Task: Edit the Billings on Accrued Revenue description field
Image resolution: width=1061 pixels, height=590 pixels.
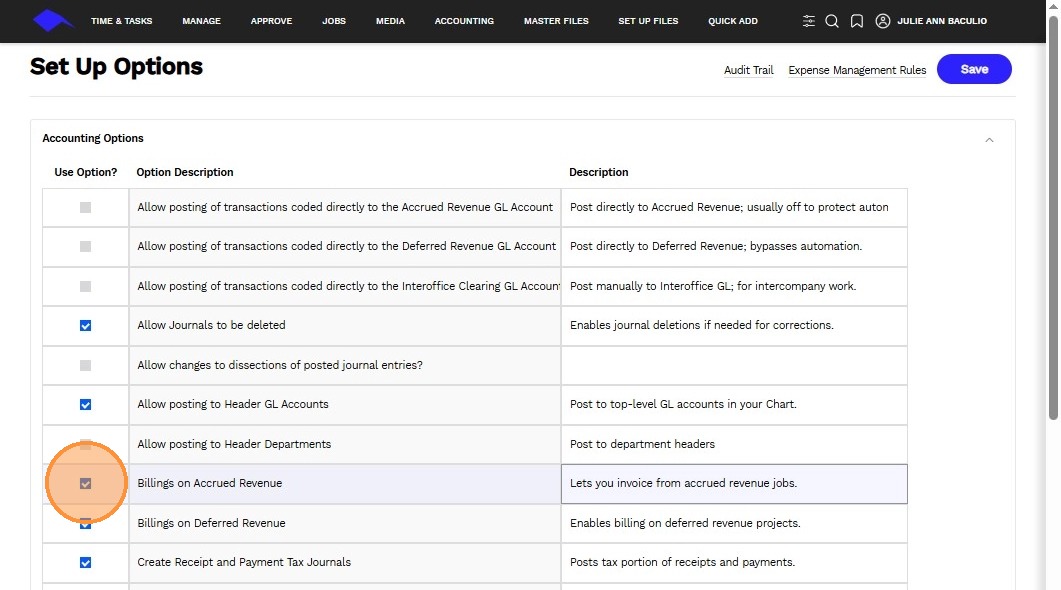Action: coord(734,484)
